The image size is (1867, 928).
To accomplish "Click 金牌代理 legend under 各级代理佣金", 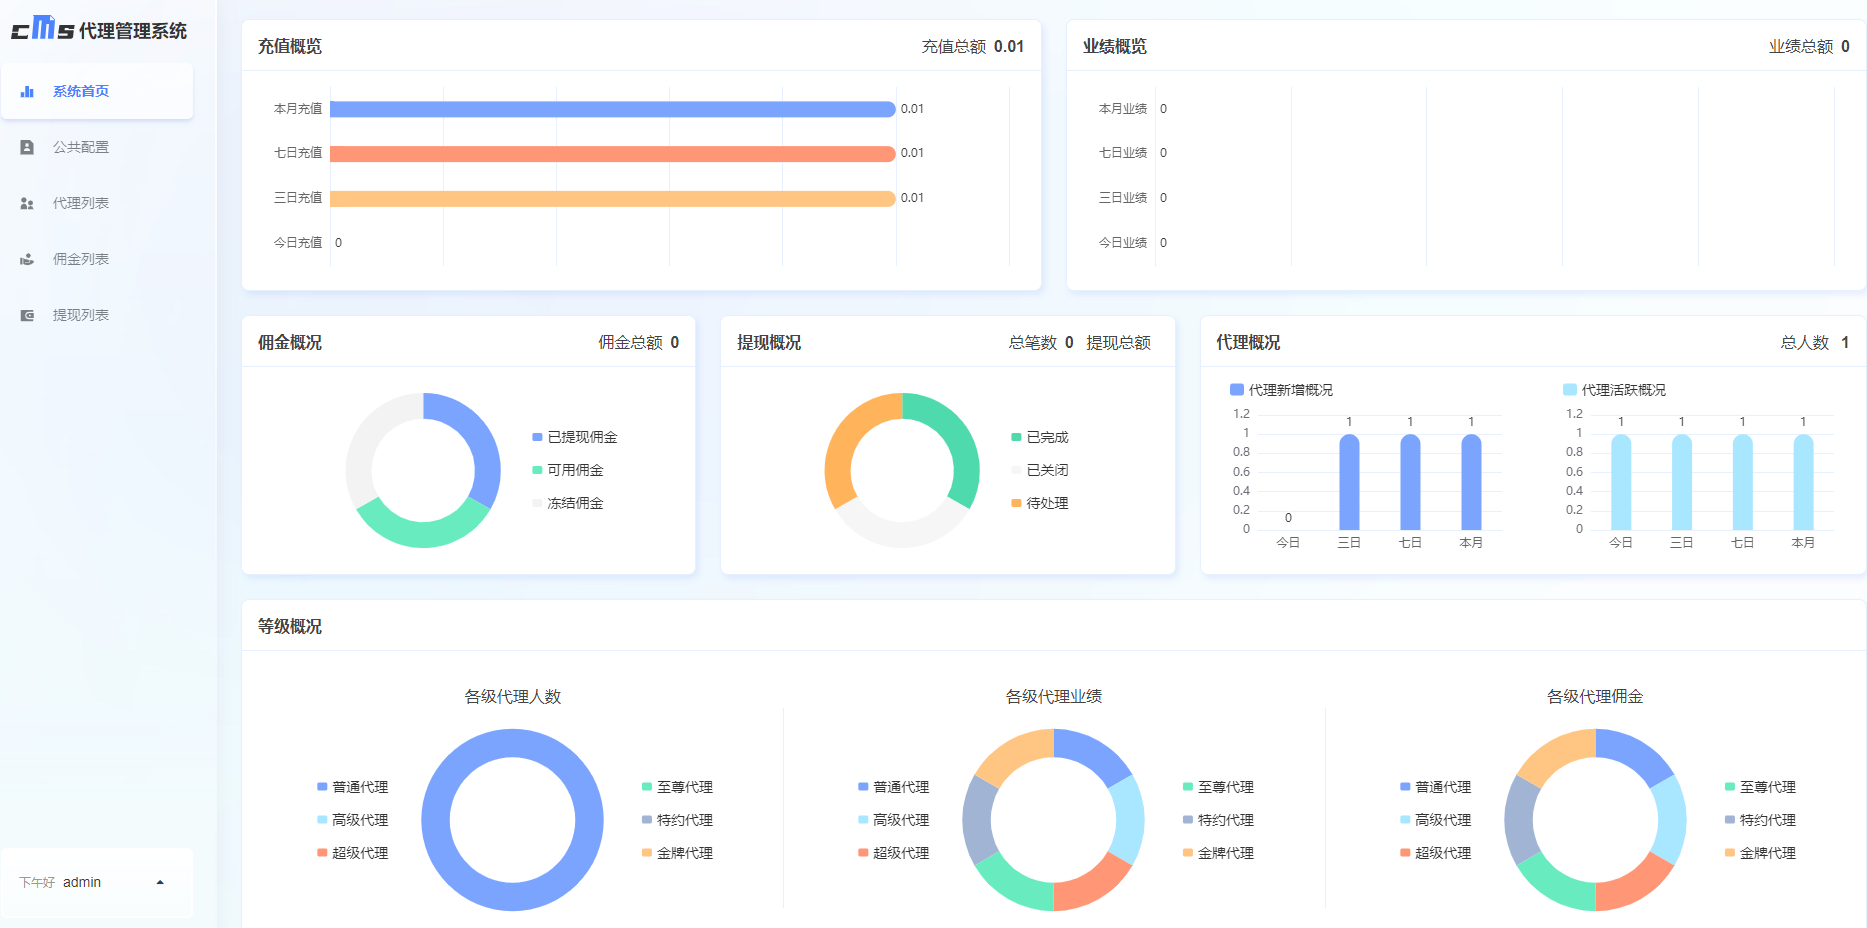I will (1761, 853).
